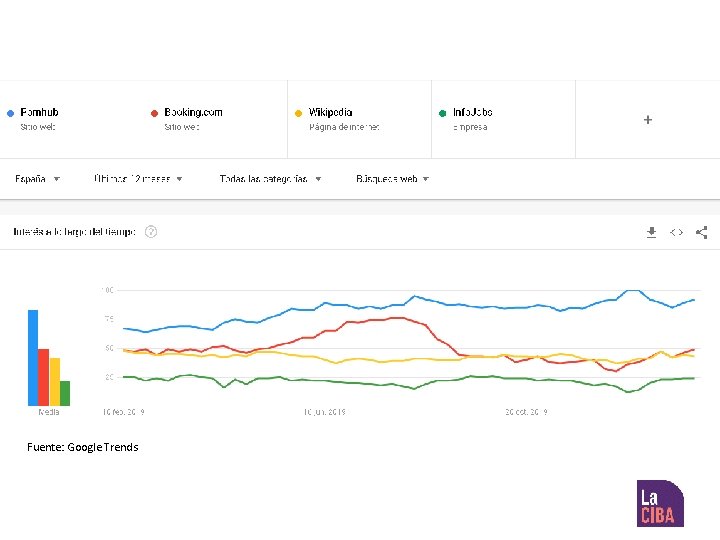Image resolution: width=720 pixels, height=540 pixels.
Task: Click the help question mark icon
Action: coord(151,232)
